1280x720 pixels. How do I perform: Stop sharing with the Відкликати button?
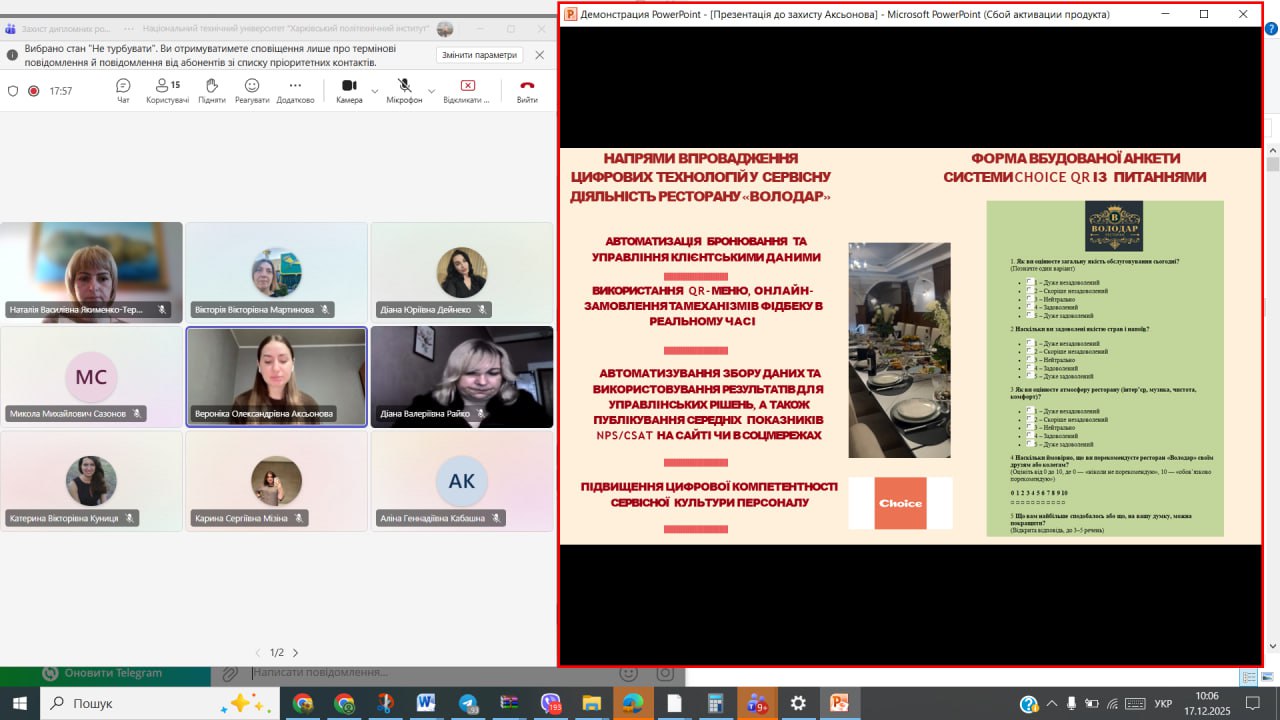(467, 90)
